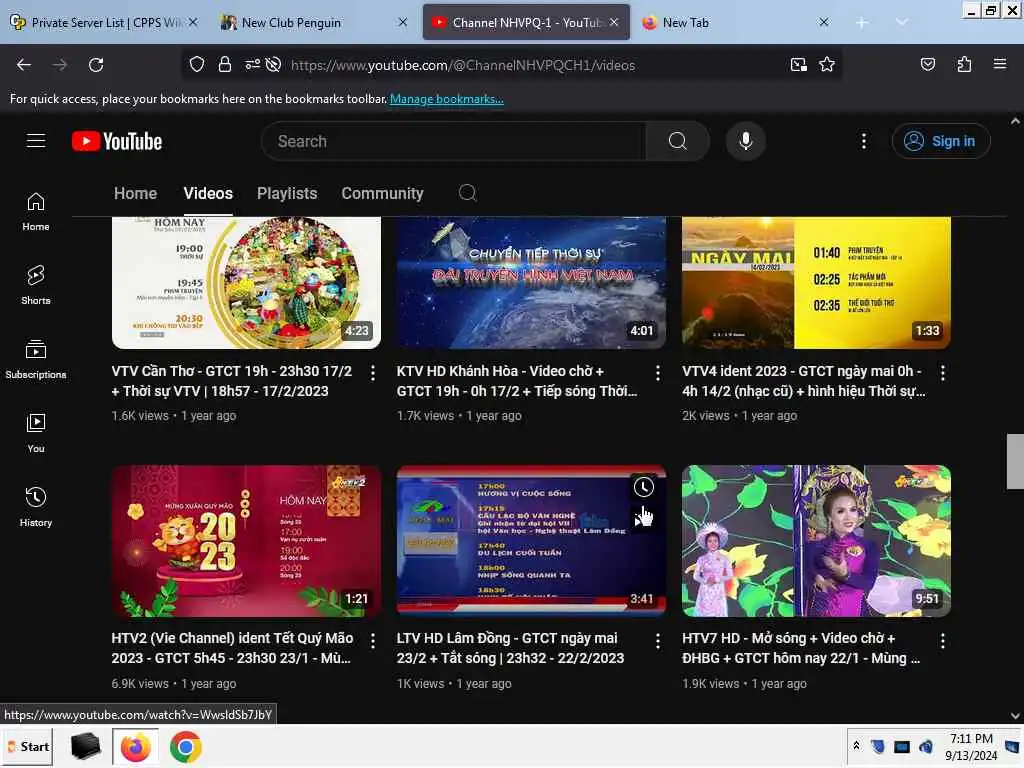Viewport: 1024px width, 768px height.
Task: Open the Pocket toolbar button
Action: (x=927, y=65)
